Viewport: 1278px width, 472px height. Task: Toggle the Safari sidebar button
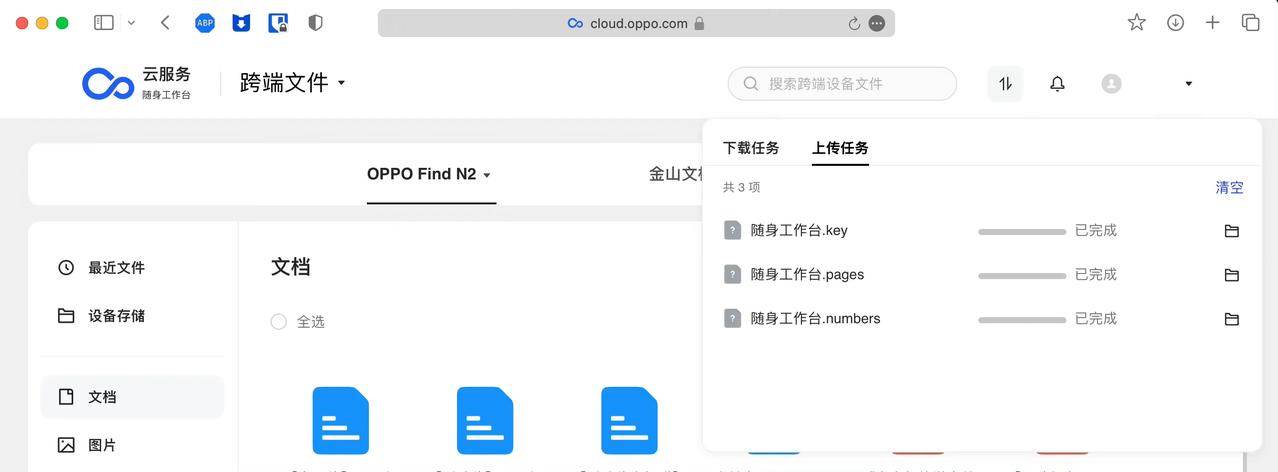tap(104, 22)
